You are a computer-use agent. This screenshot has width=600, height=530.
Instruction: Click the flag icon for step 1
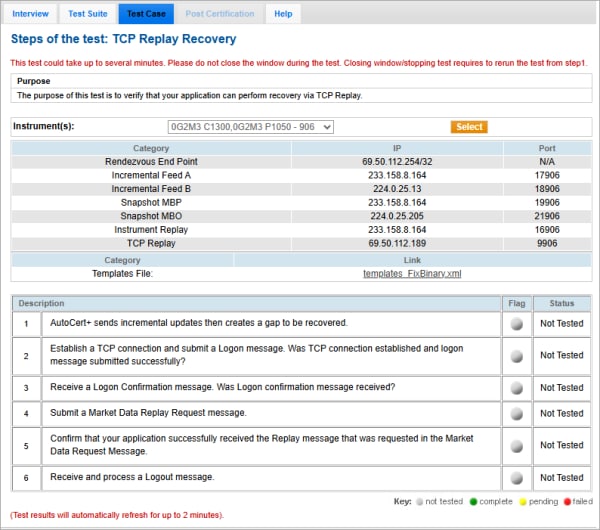[x=516, y=324]
